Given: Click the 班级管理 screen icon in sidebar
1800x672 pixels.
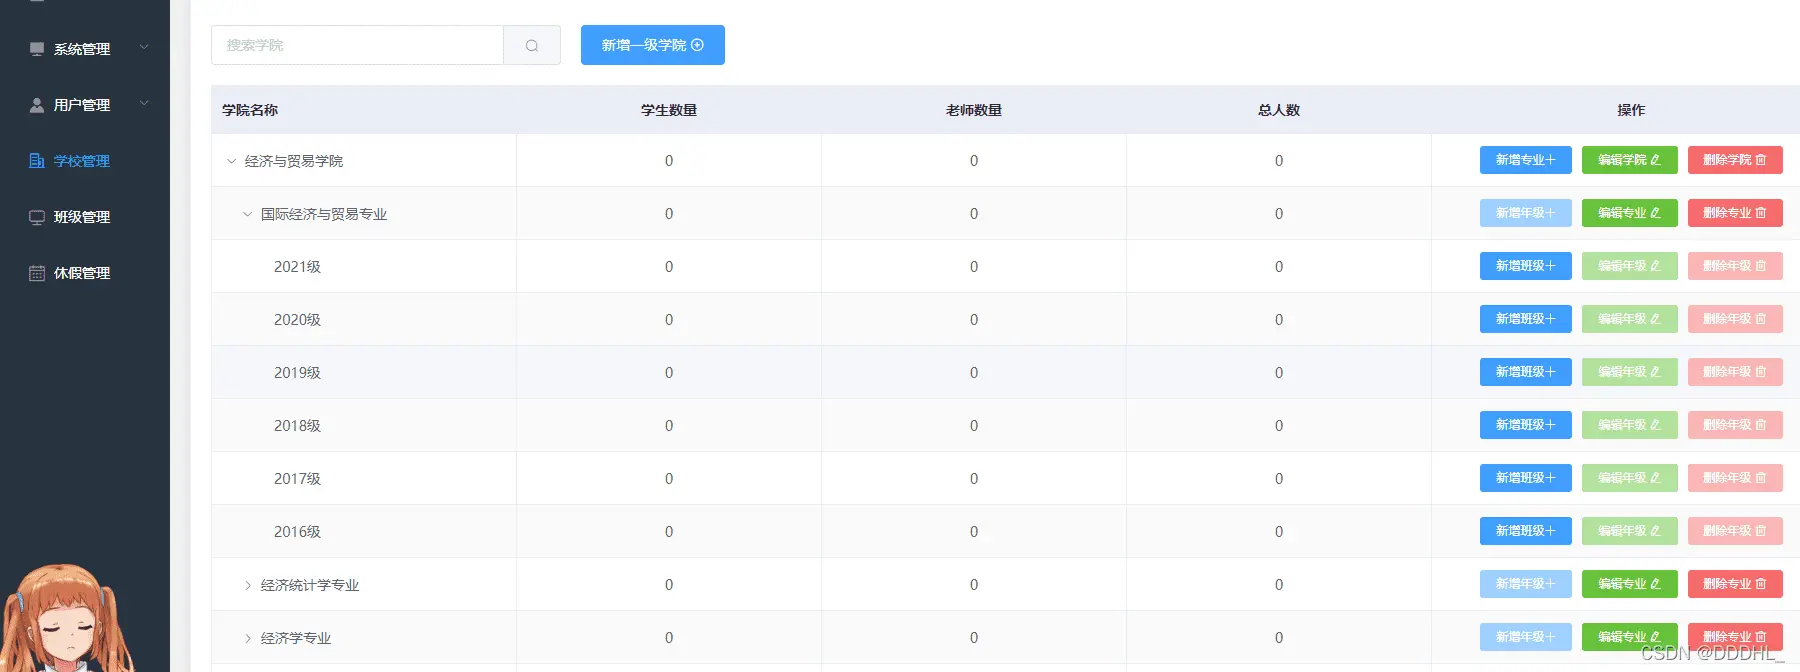Looking at the screenshot, I should [37, 217].
